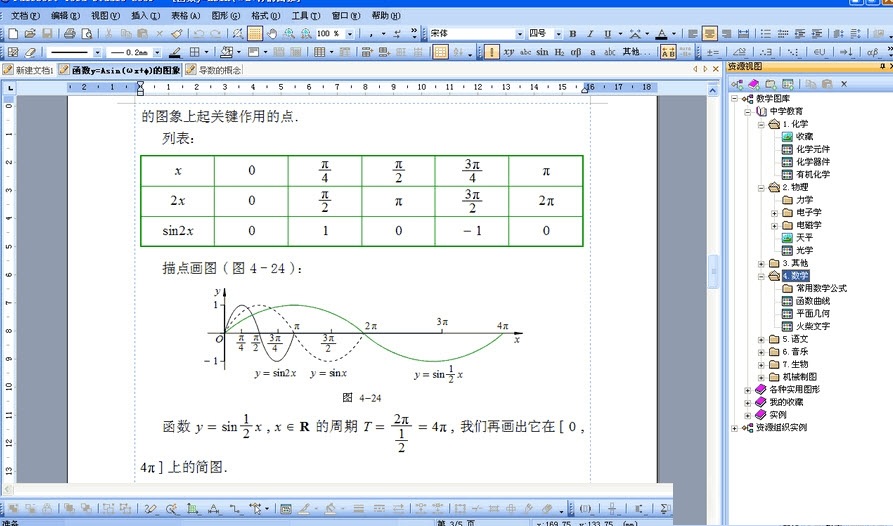Click the ± math symbols toolbar icon
The height and width of the screenshot is (526, 893).
point(712,52)
